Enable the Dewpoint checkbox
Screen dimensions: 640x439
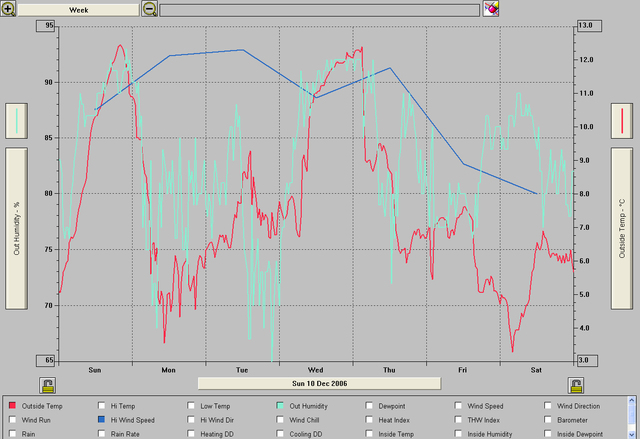tap(372, 406)
